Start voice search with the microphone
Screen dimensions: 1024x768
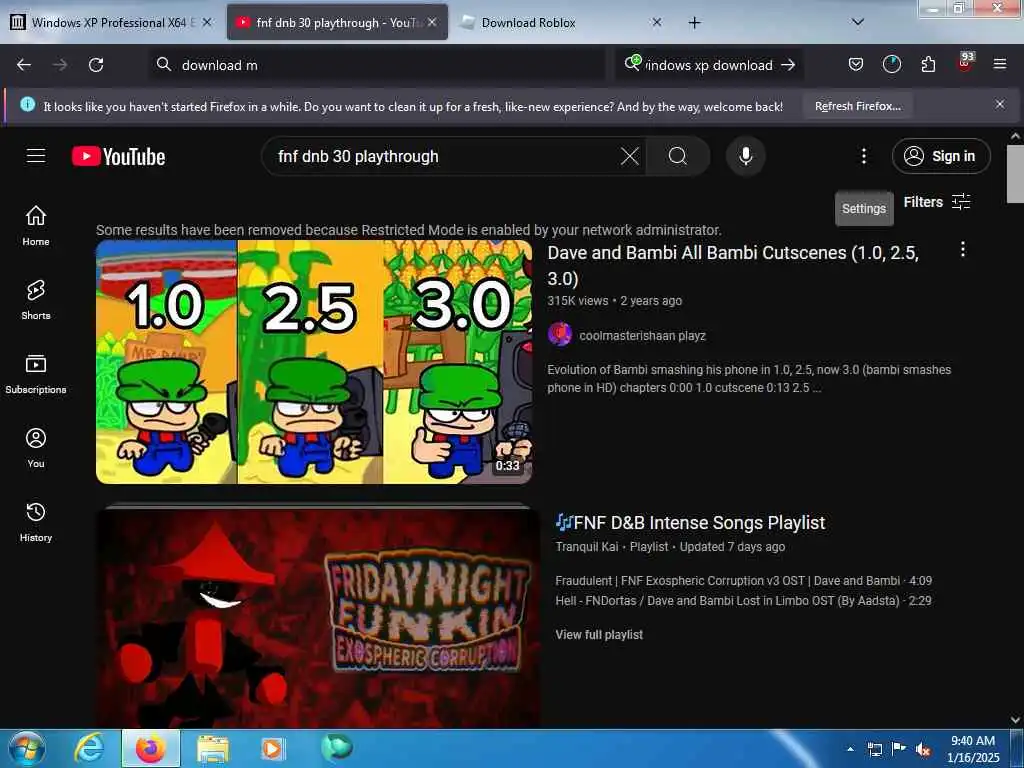745,156
